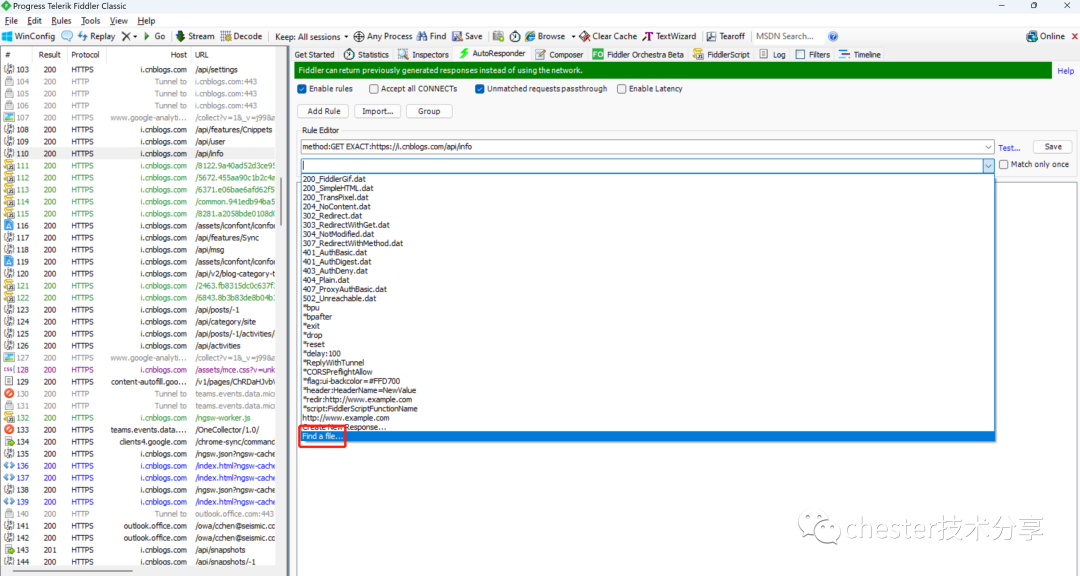
Task: Select *drop in the response list
Action: (x=647, y=336)
